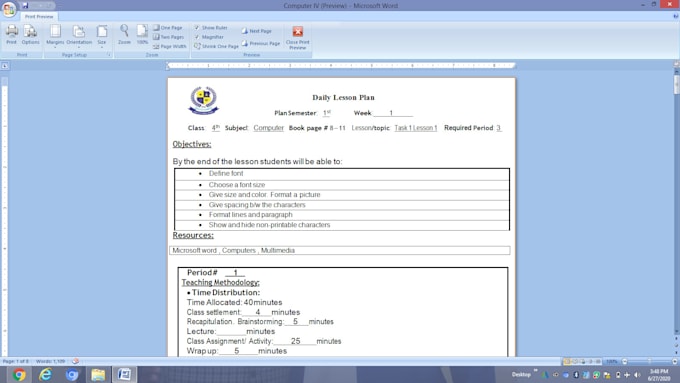Click Time Allocated: 40 minutes line
Viewport: 680px width, 383px height.
(x=234, y=302)
